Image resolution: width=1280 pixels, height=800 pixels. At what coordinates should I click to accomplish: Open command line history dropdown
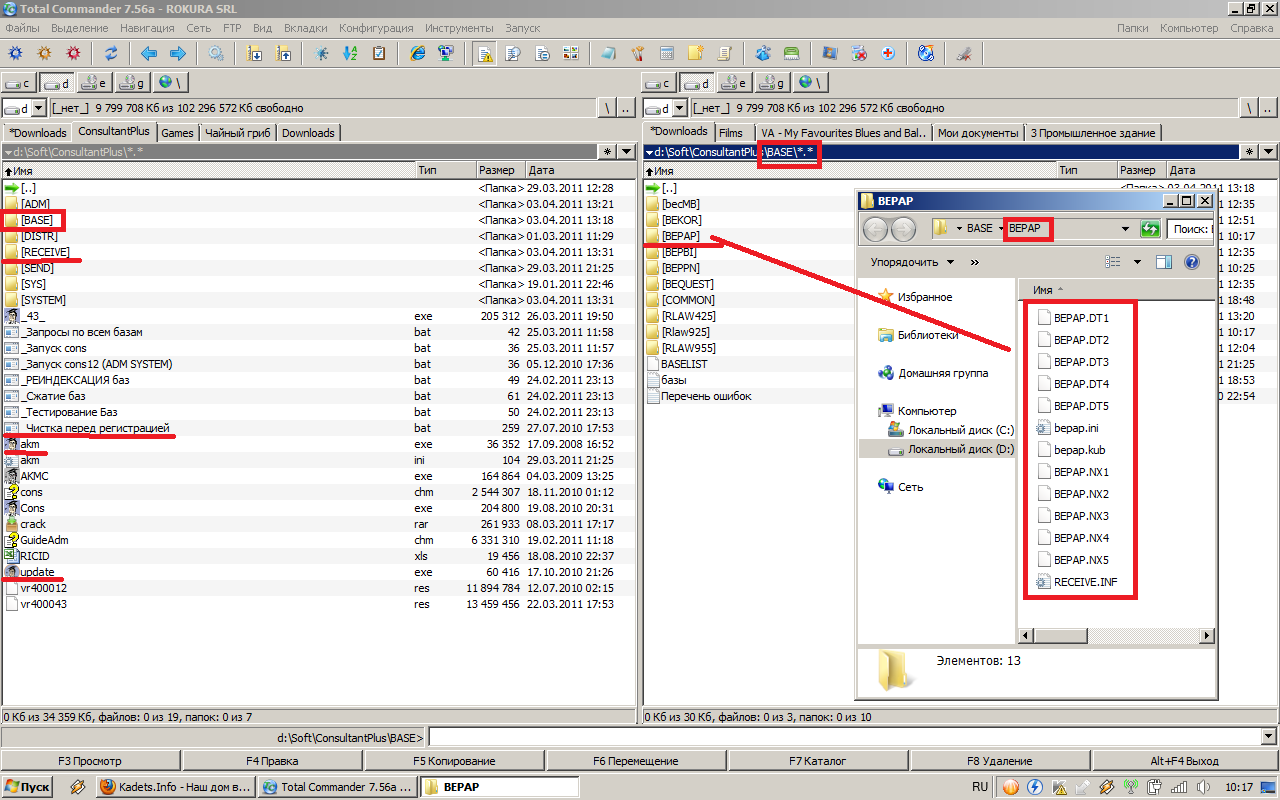pos(1270,737)
